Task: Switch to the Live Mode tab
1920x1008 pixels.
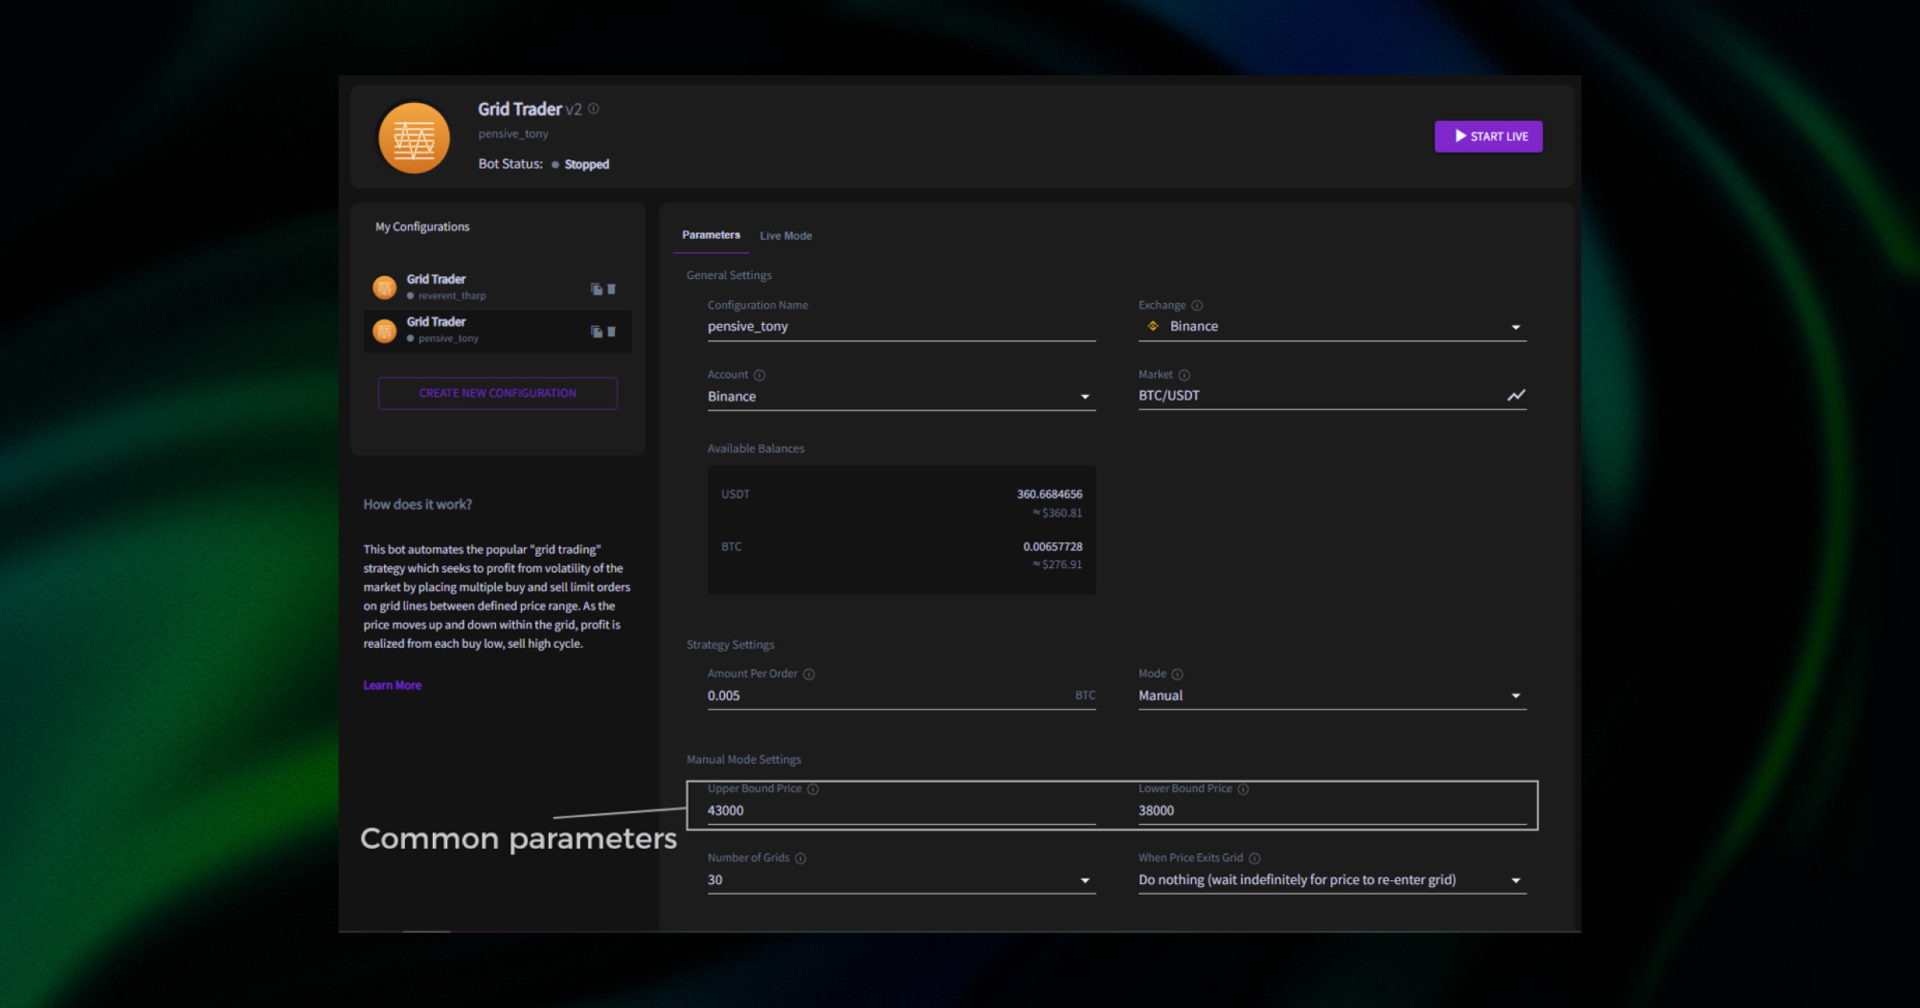Action: coord(785,236)
